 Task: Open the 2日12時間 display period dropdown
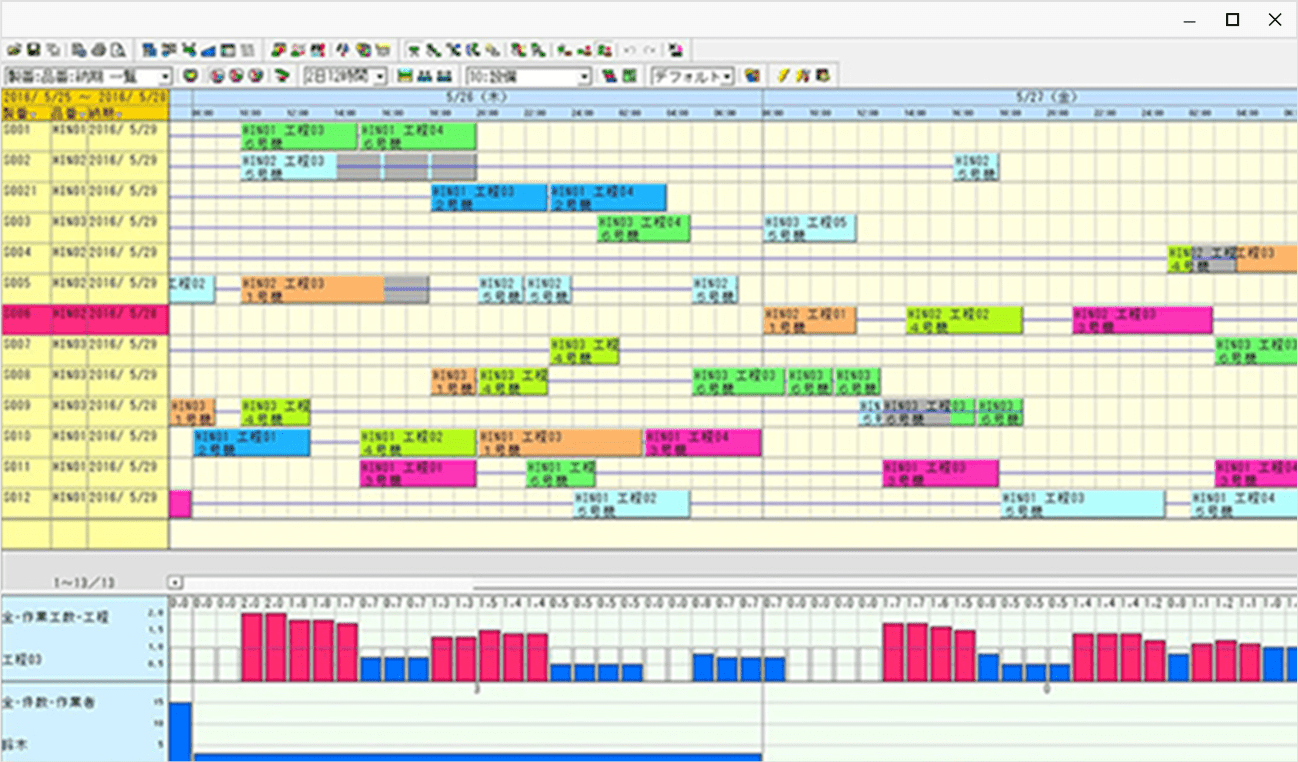click(x=380, y=77)
